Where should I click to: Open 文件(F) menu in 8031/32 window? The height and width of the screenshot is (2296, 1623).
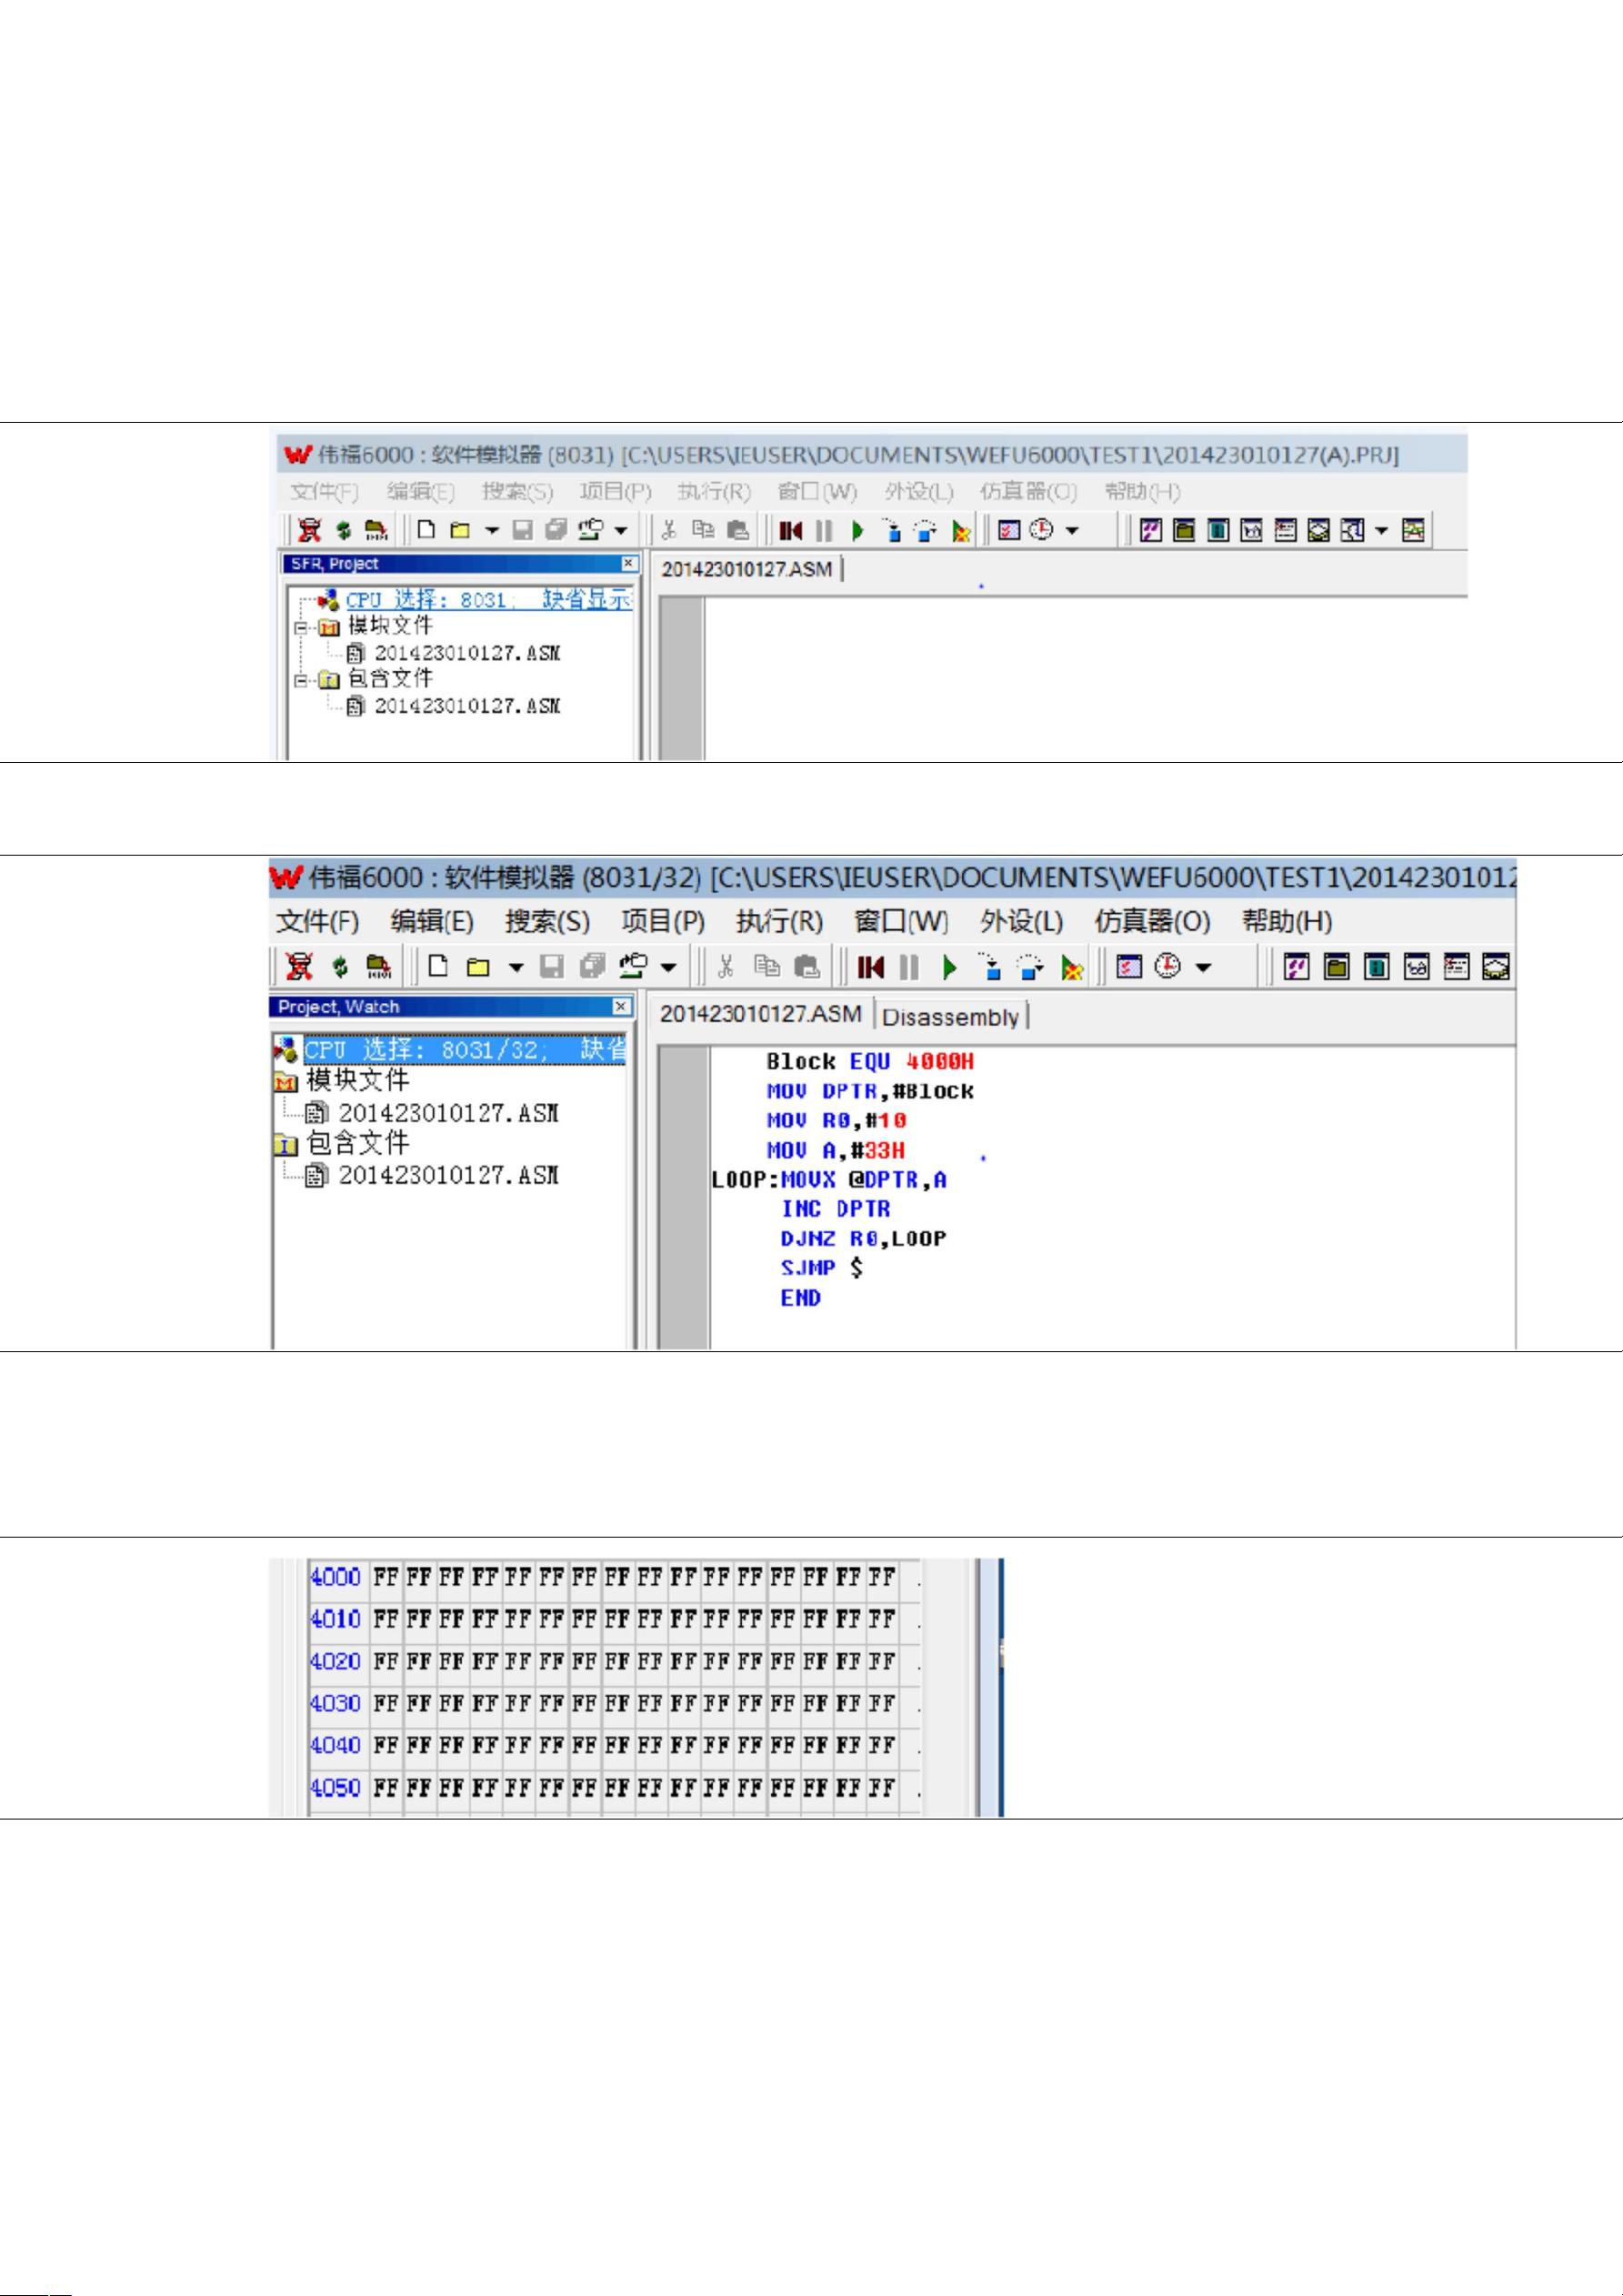pyautogui.click(x=317, y=921)
